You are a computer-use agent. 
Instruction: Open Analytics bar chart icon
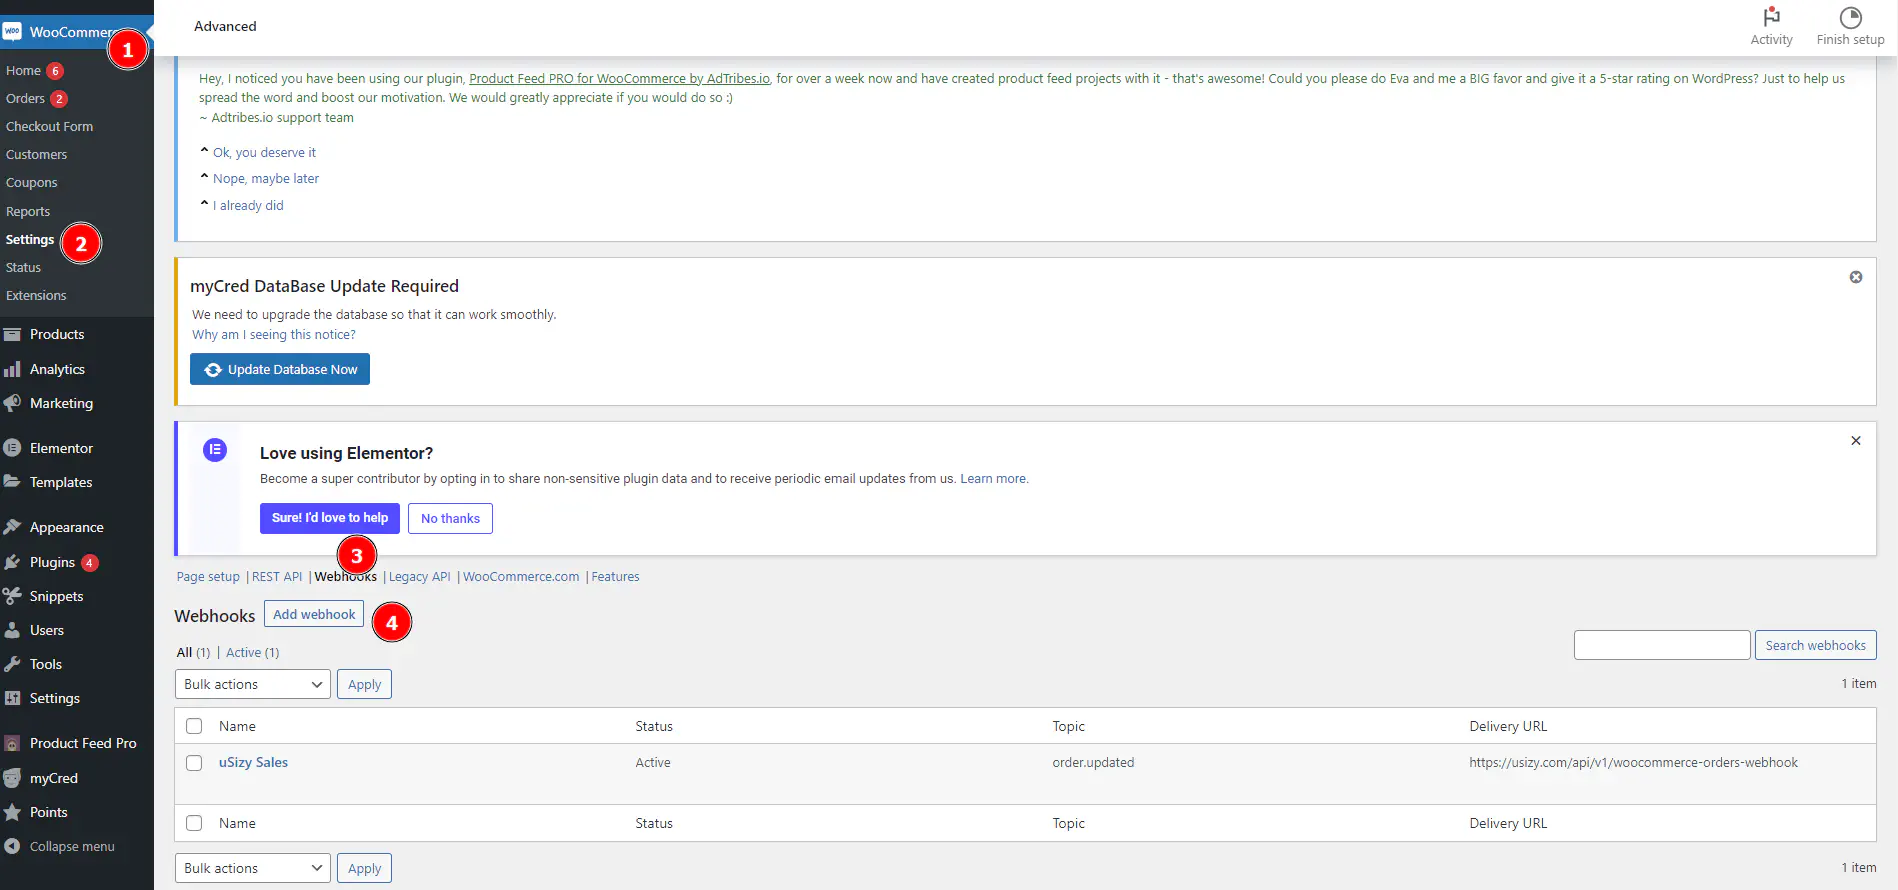click(13, 369)
